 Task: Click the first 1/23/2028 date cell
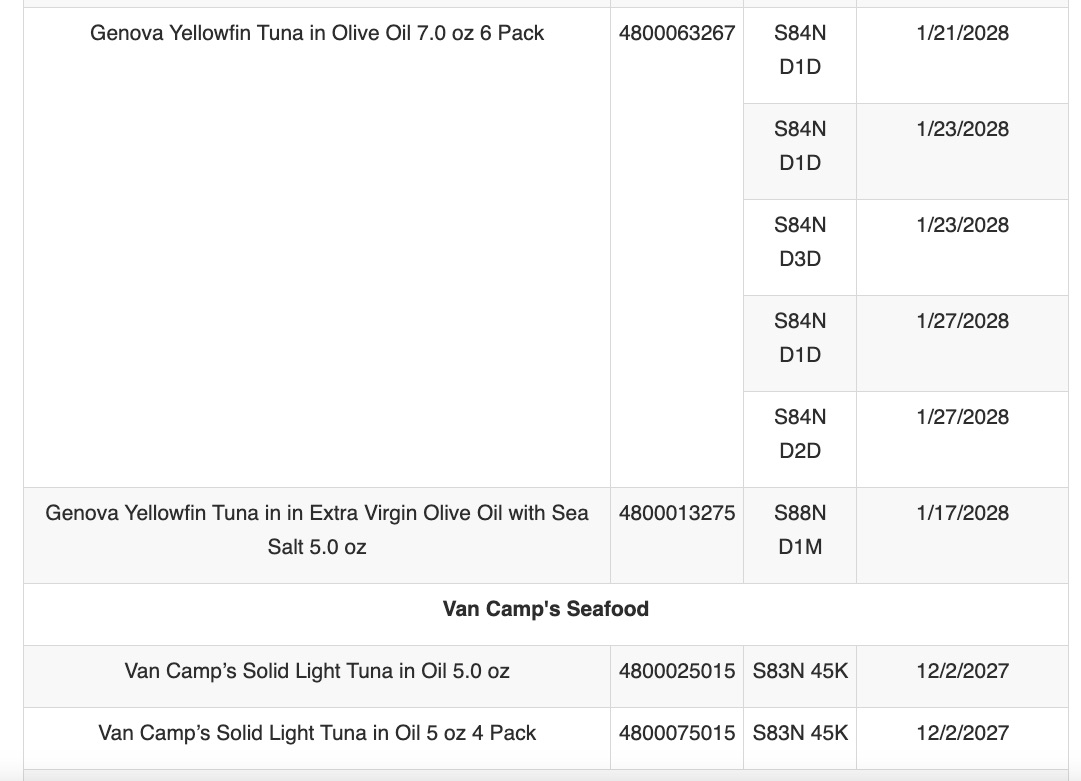[x=962, y=129]
